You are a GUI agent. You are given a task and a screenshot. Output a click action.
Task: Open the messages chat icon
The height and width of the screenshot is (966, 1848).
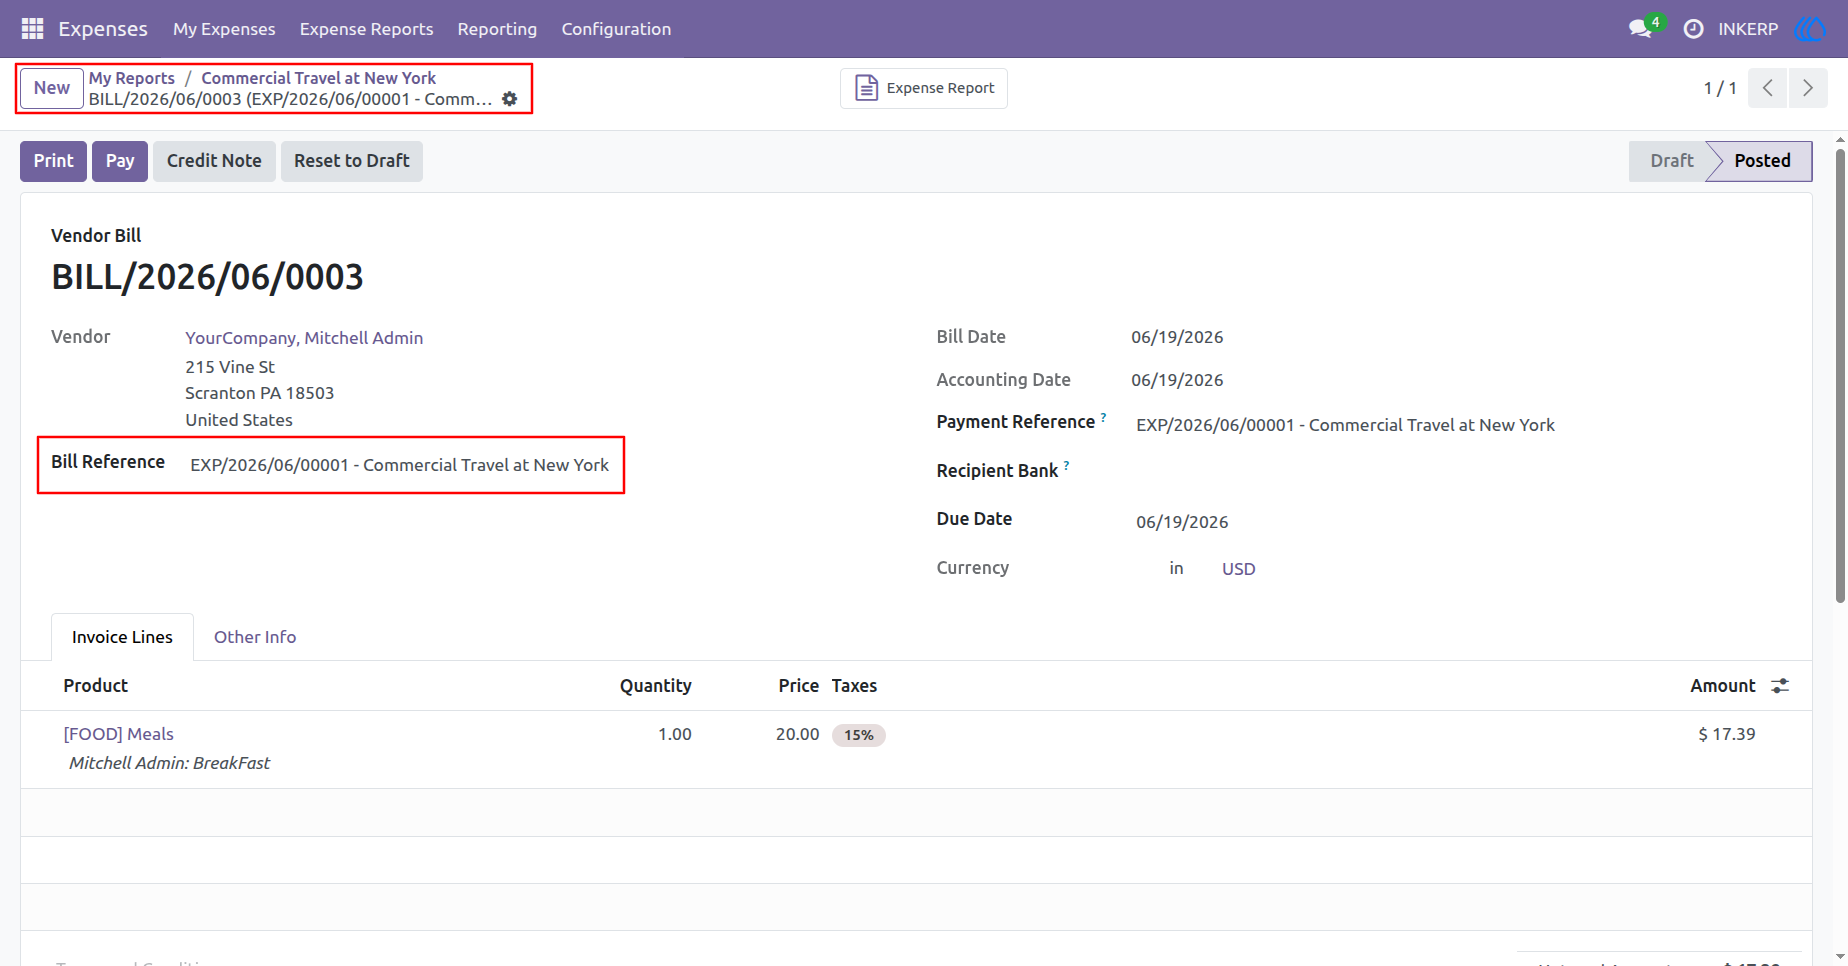coord(1640,29)
